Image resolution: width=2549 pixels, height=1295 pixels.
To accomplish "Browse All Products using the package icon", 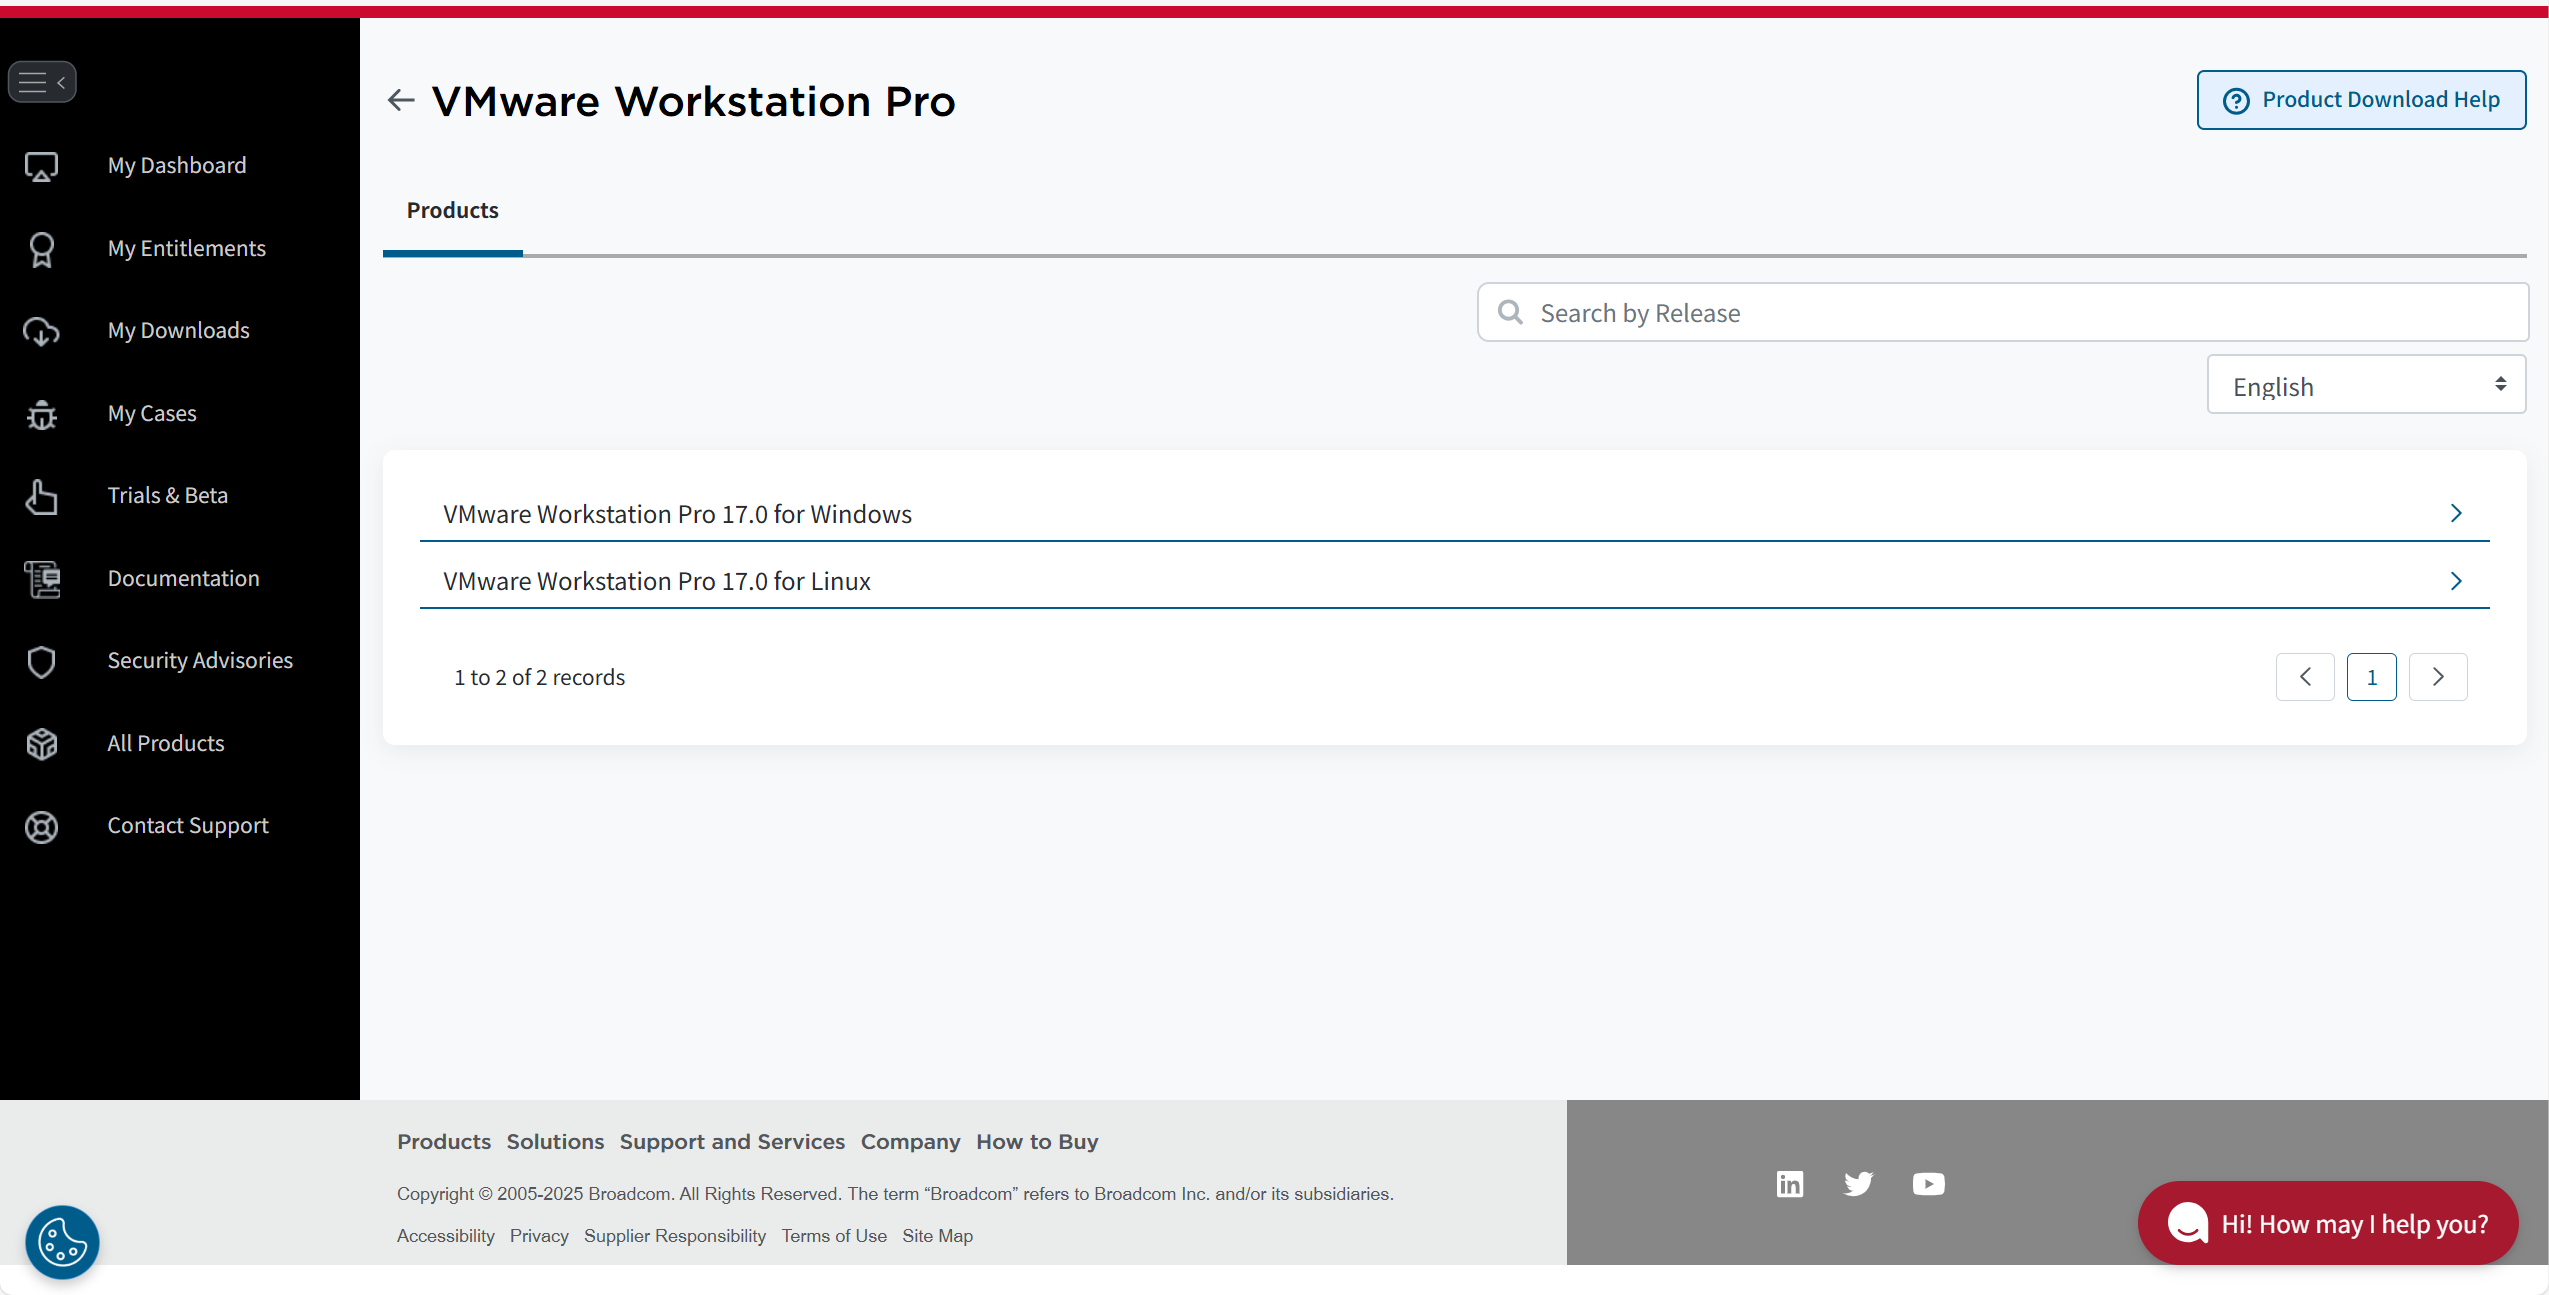I will (41, 744).
